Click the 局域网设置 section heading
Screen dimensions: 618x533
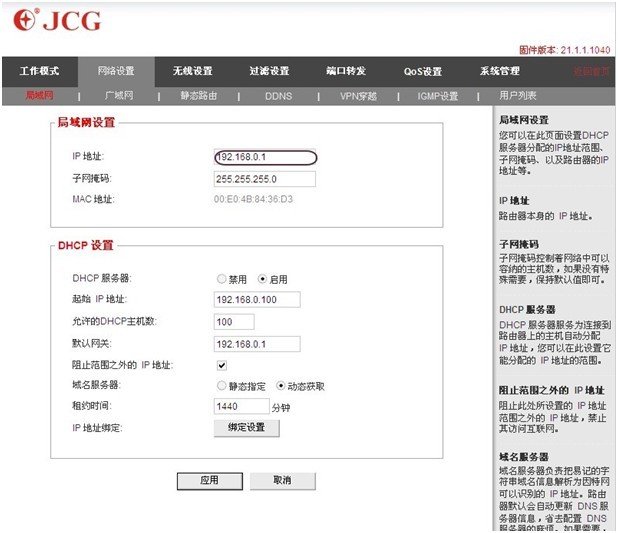coord(86,122)
